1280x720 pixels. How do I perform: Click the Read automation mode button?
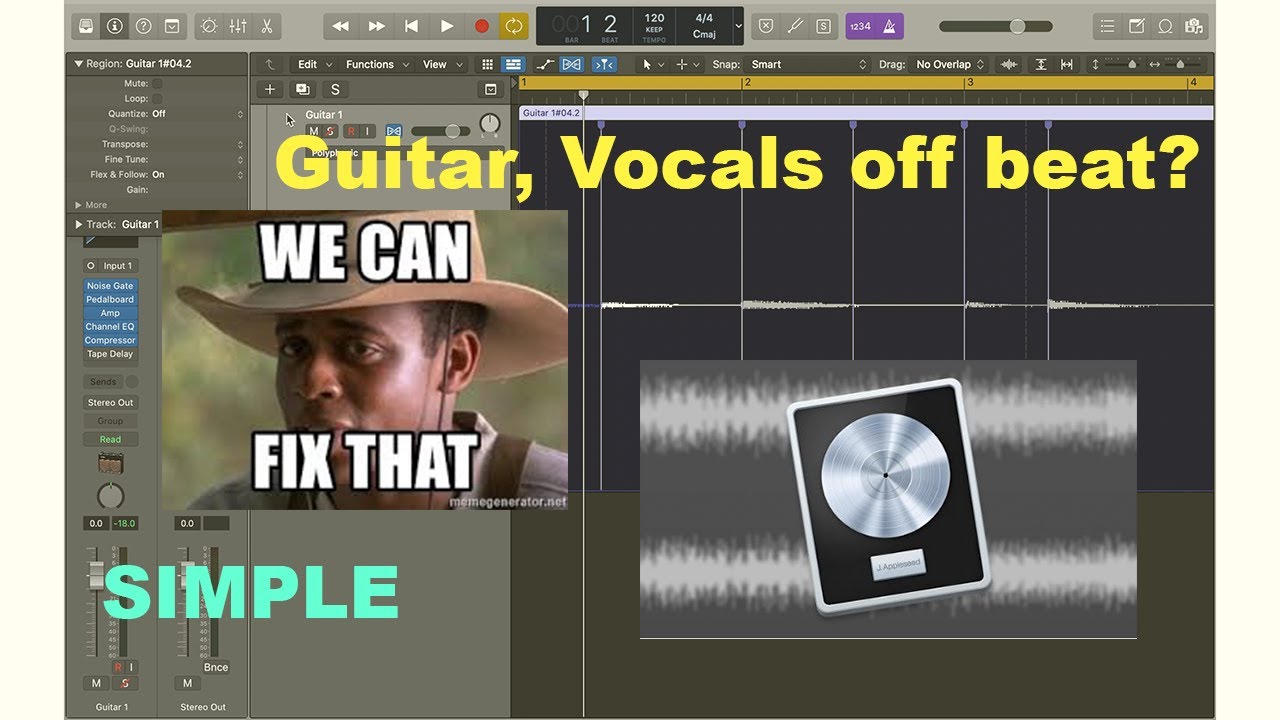click(x=110, y=439)
